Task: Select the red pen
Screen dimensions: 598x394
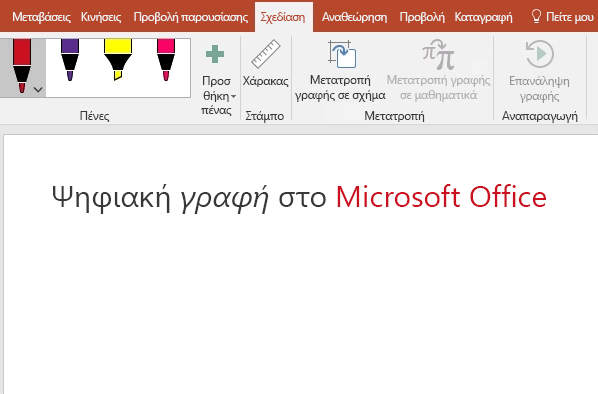Action: tap(22, 66)
